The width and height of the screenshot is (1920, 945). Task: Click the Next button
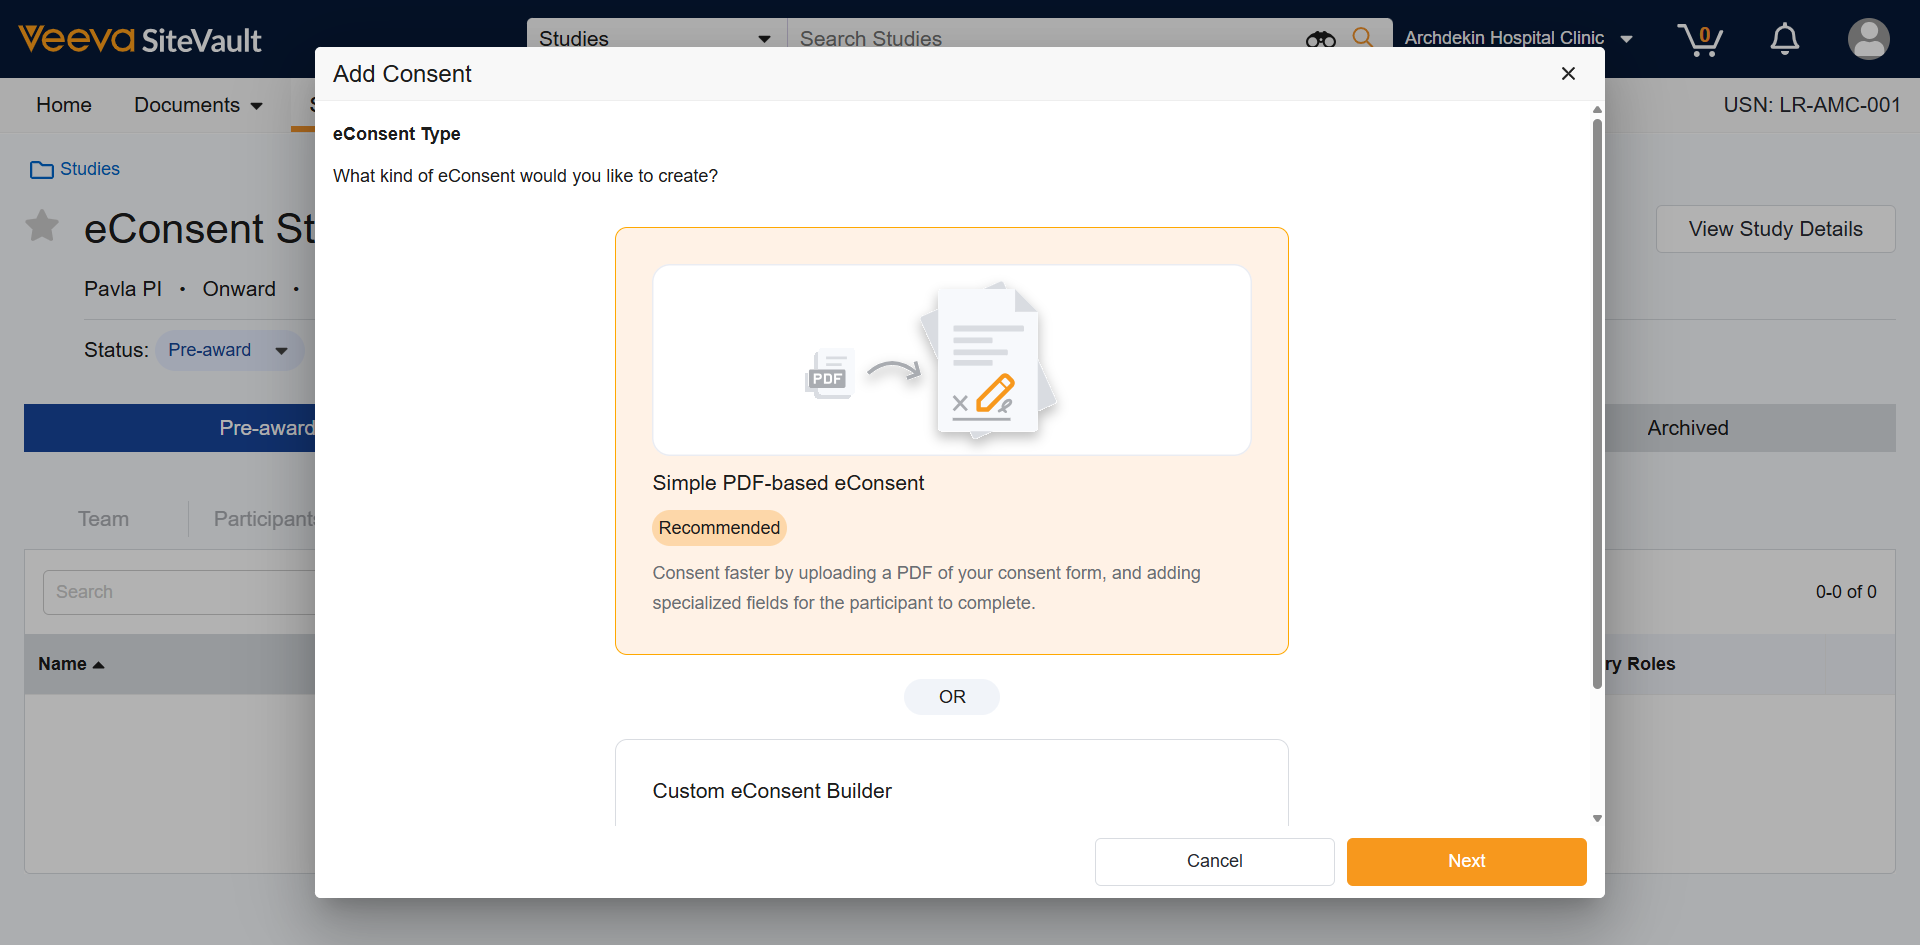click(1466, 861)
